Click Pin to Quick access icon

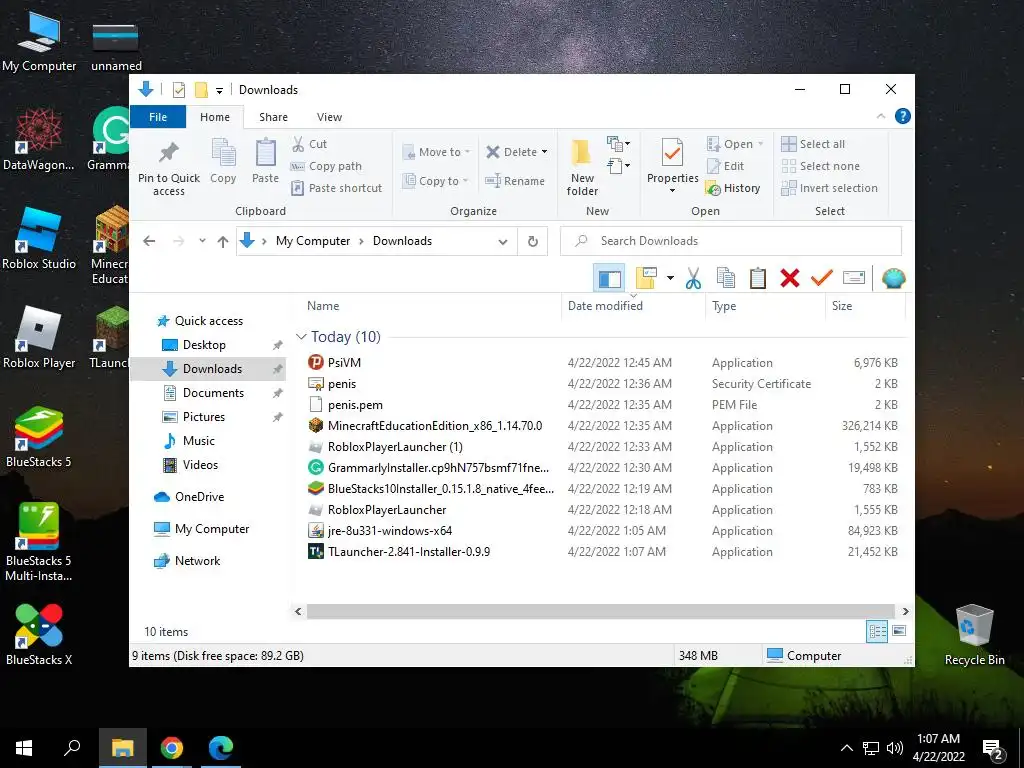click(x=168, y=153)
